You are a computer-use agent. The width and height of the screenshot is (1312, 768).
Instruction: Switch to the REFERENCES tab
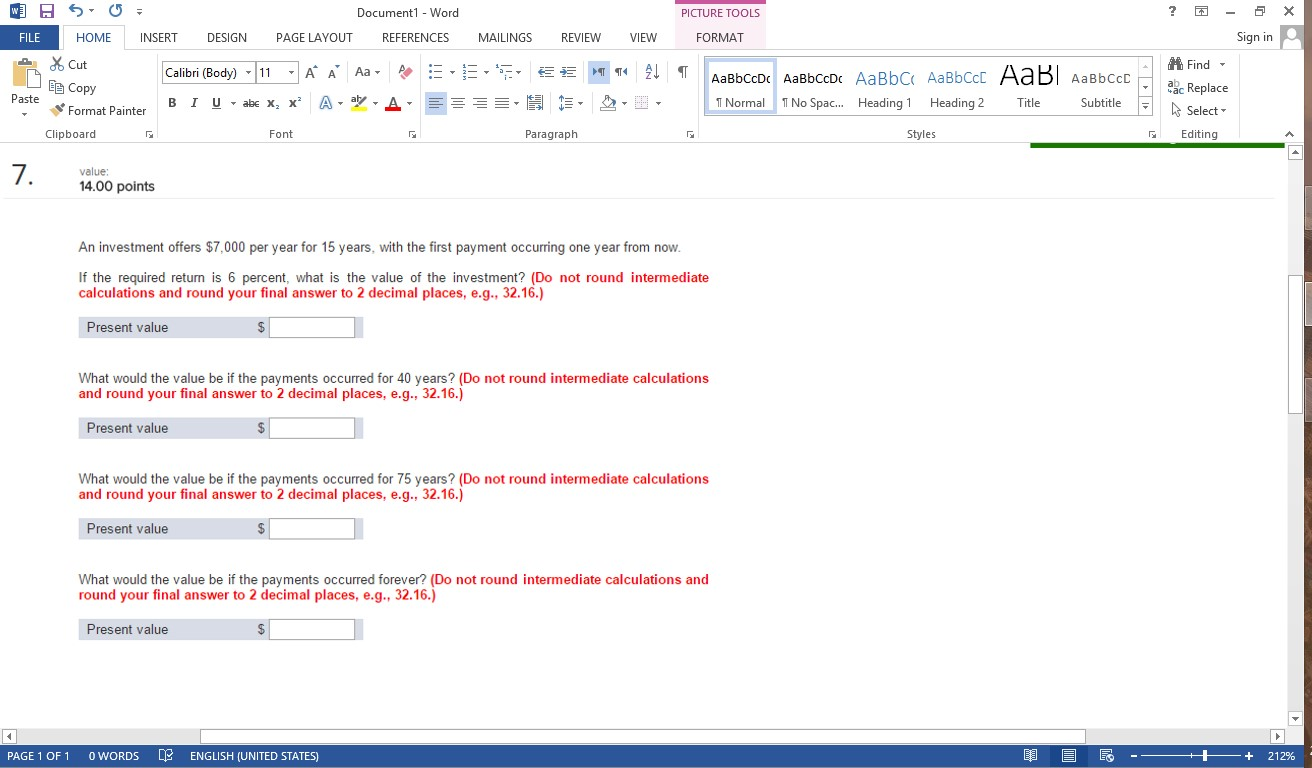pos(415,37)
